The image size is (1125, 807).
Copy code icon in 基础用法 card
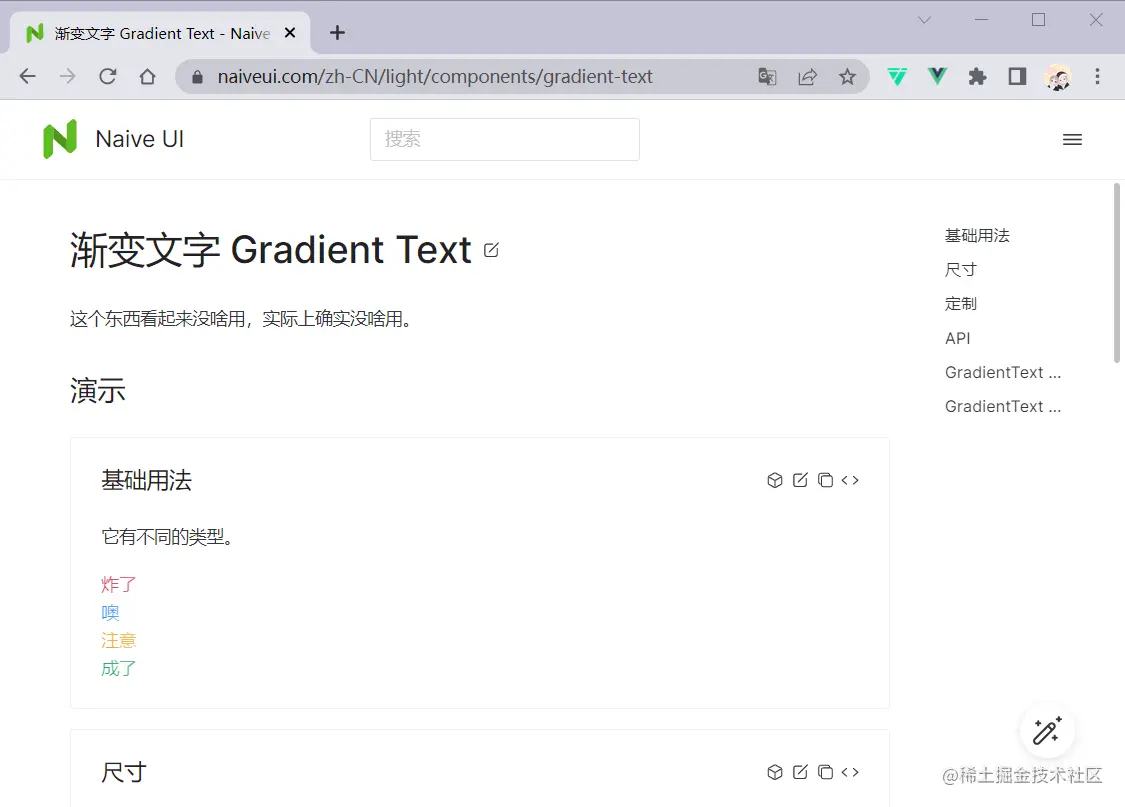[x=825, y=480]
